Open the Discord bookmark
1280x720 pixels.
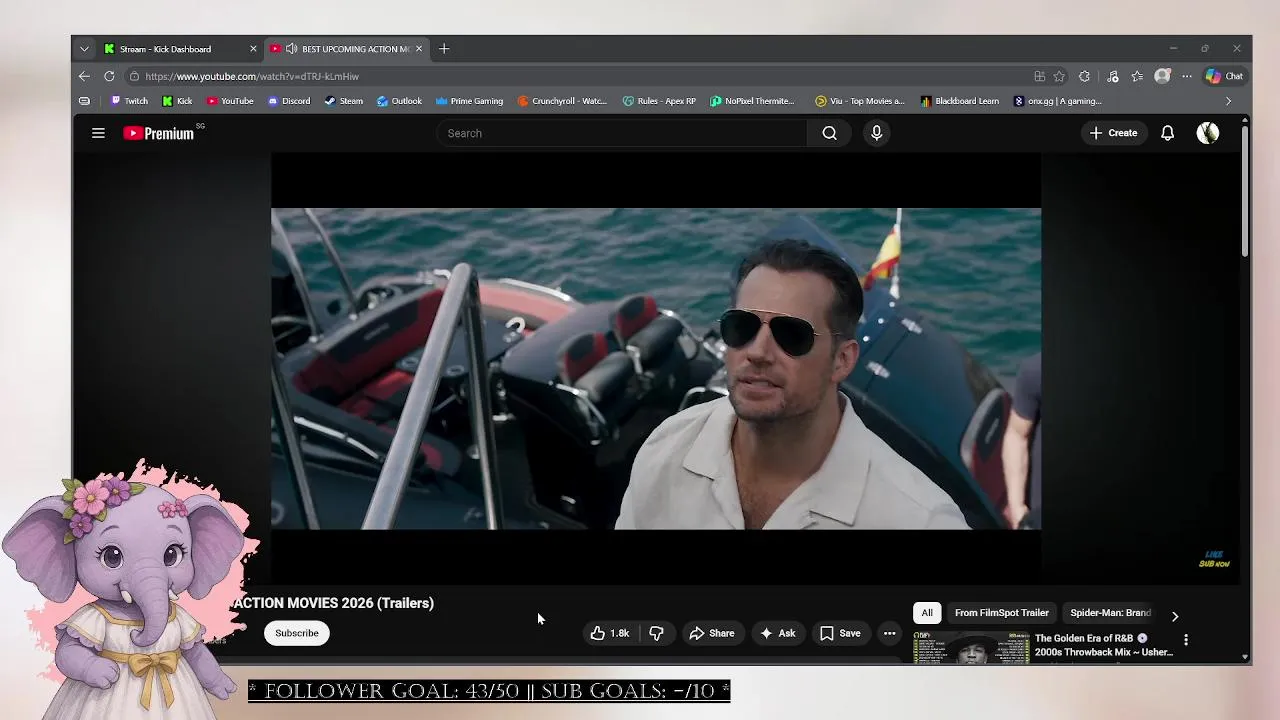click(x=289, y=101)
